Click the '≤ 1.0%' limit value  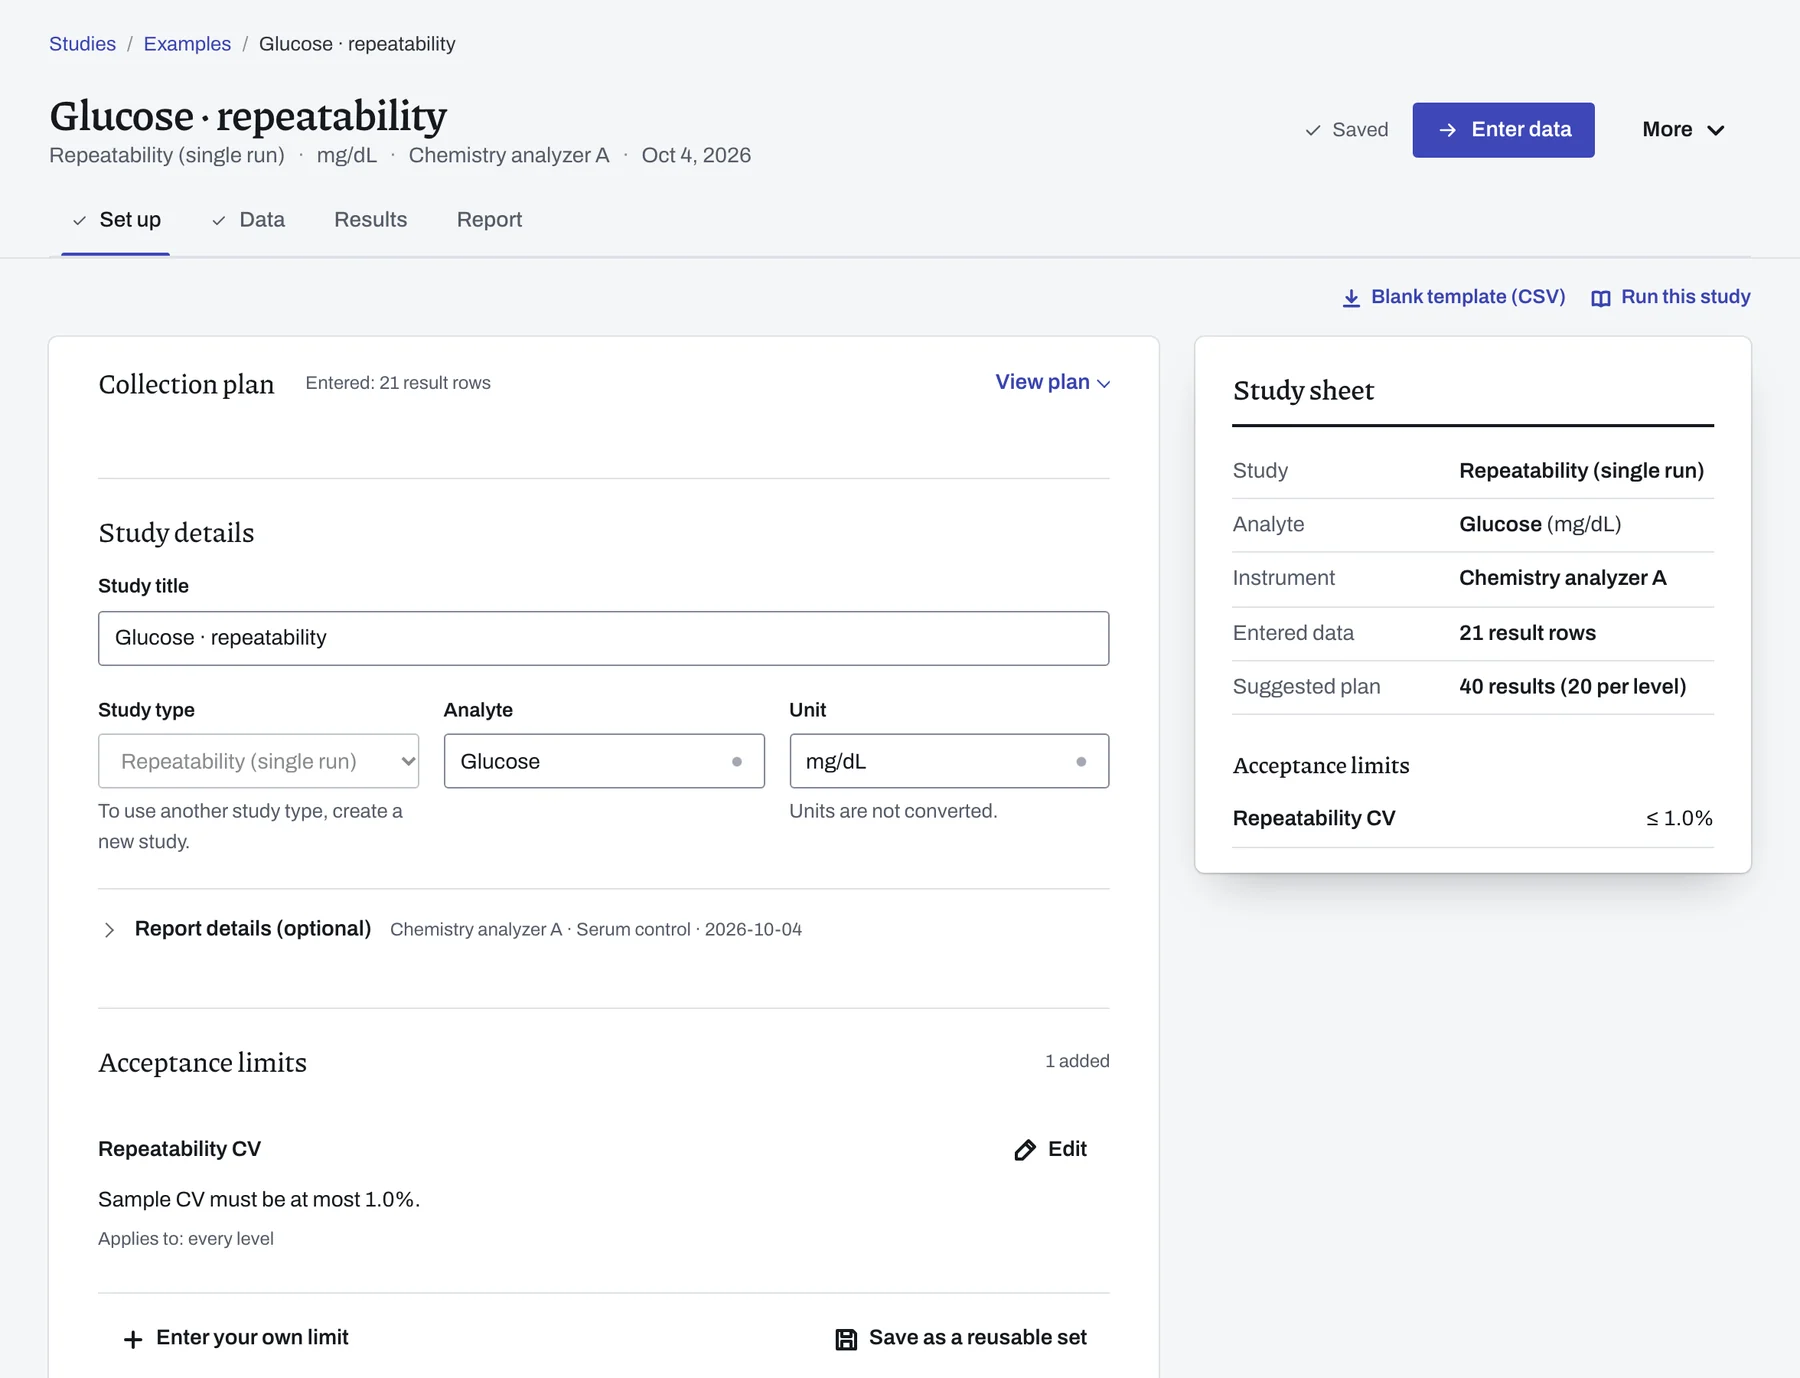point(1679,818)
